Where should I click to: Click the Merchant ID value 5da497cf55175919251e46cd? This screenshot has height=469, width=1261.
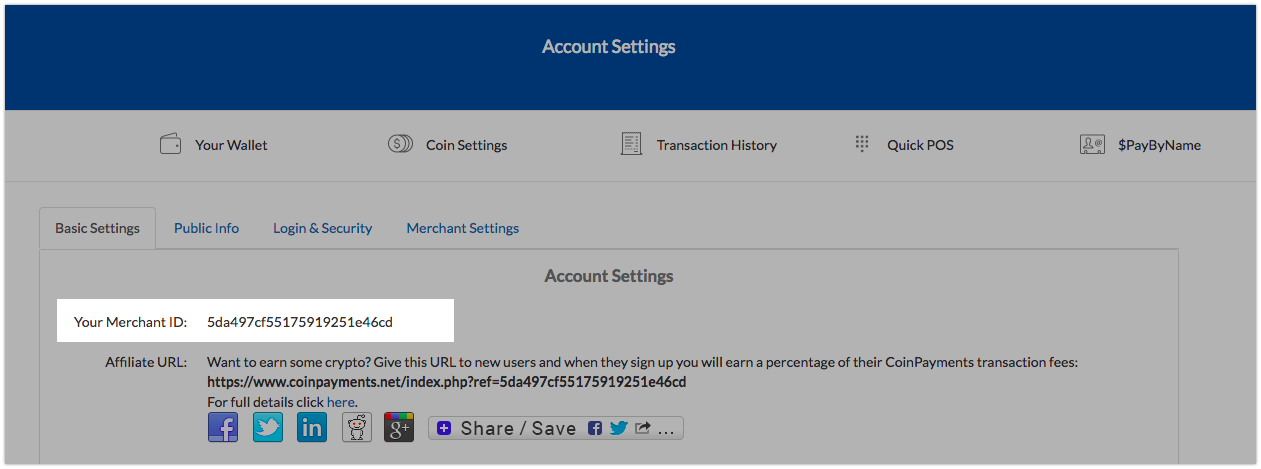click(x=300, y=322)
